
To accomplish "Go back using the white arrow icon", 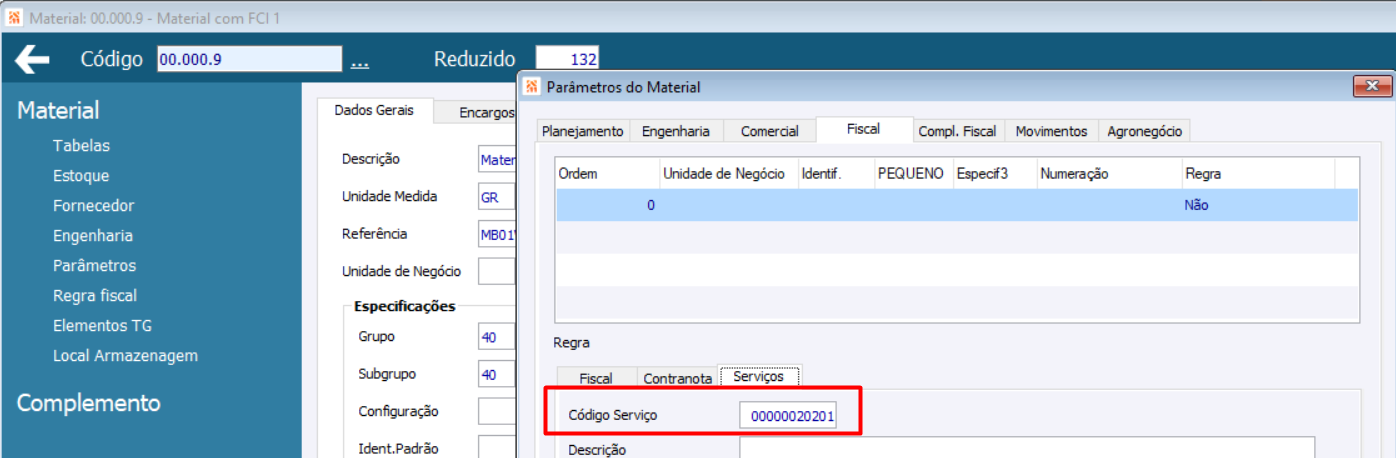I will [x=32, y=60].
